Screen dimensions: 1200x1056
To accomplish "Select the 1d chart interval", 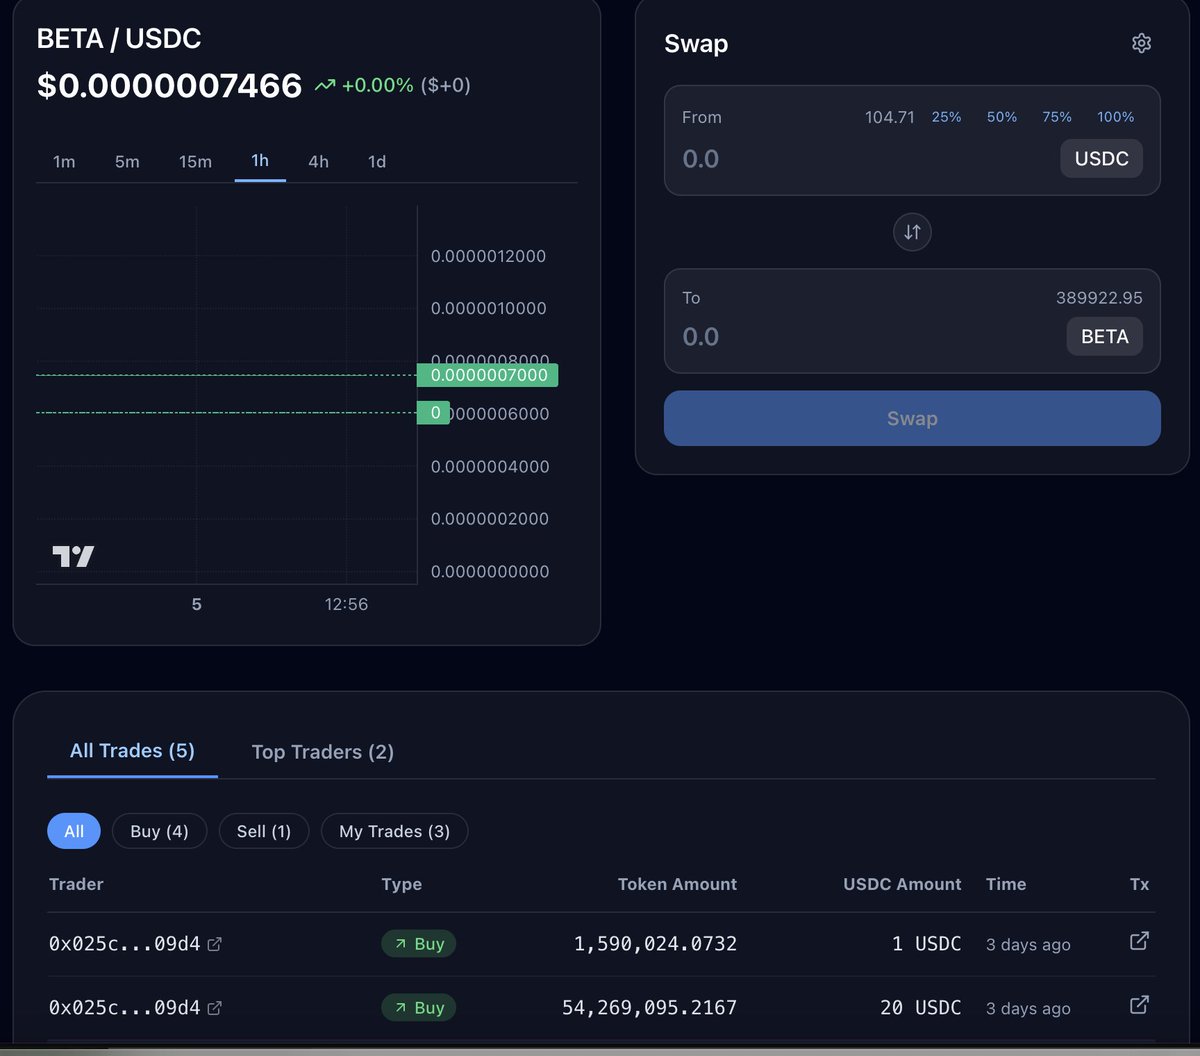I will click(377, 161).
